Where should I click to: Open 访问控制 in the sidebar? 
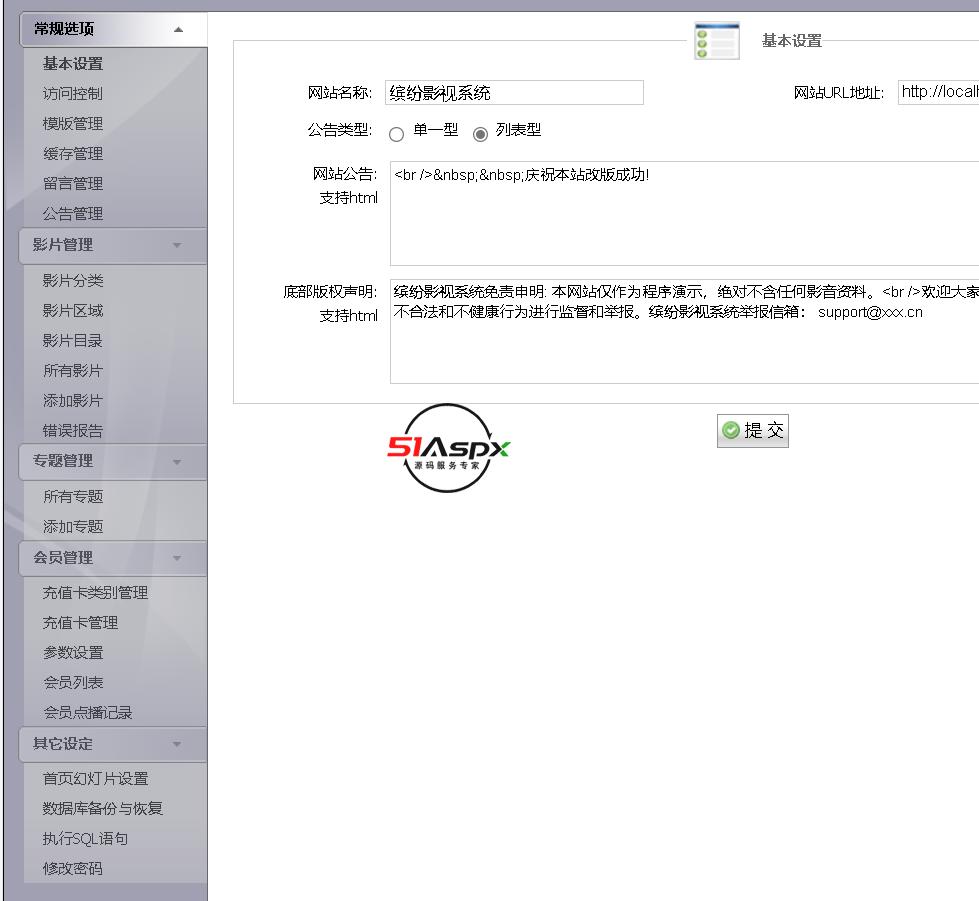[72, 94]
